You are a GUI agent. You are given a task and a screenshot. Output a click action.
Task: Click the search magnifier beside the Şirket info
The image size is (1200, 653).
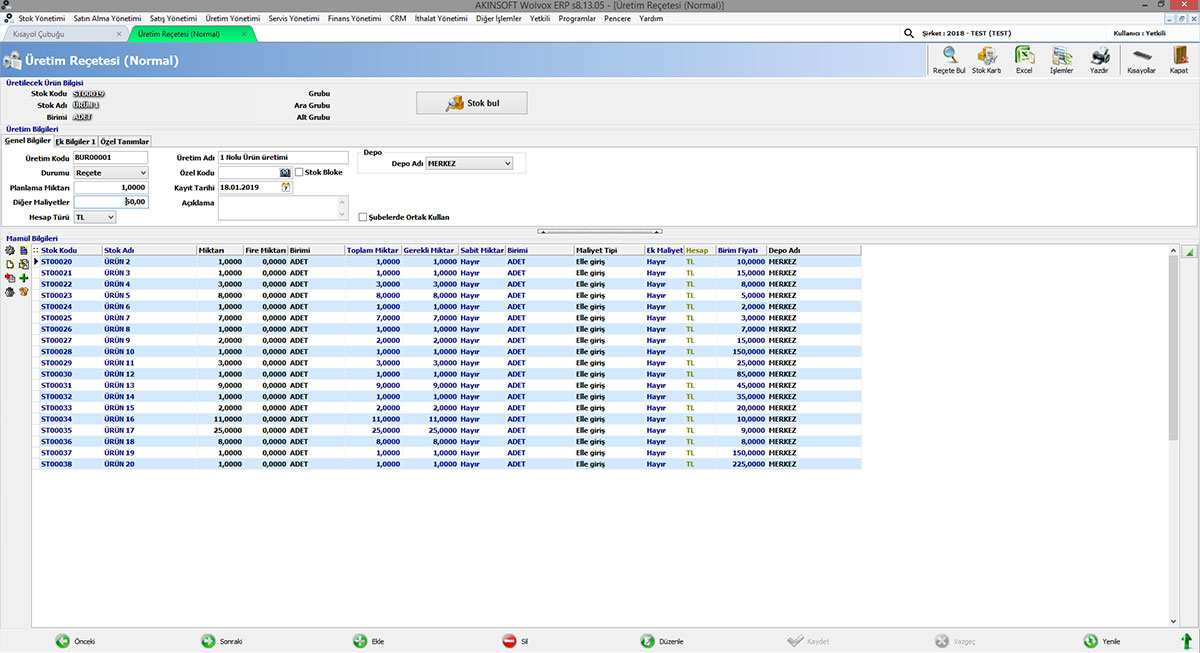908,32
